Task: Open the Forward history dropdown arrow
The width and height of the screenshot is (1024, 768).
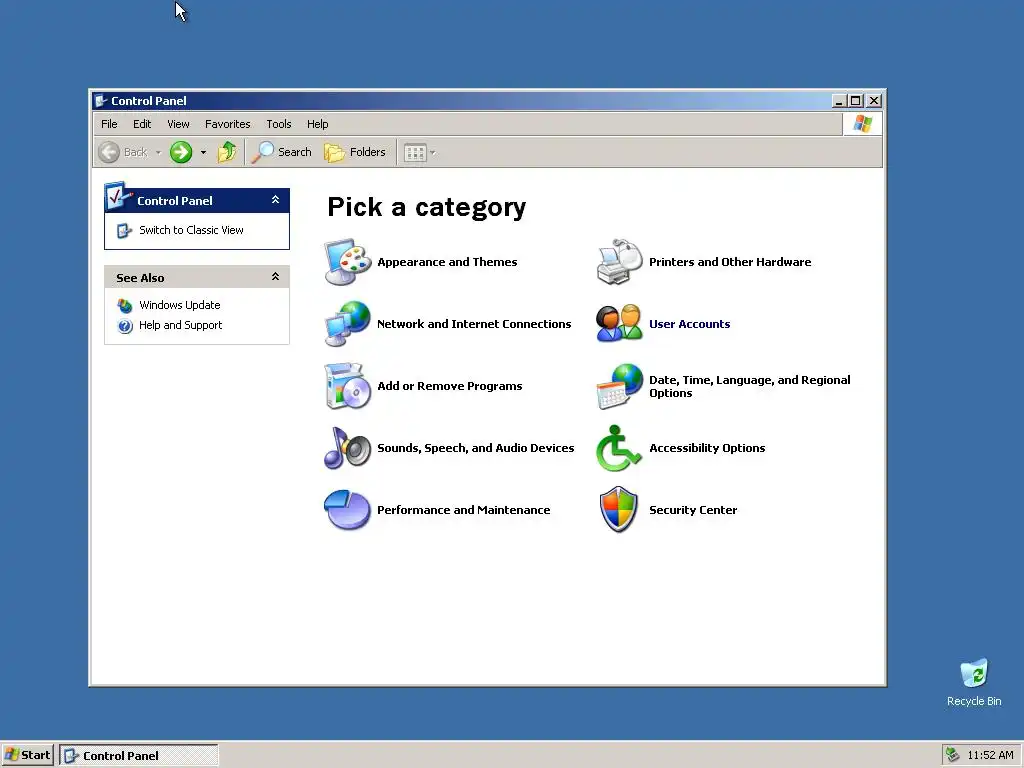Action: click(203, 153)
